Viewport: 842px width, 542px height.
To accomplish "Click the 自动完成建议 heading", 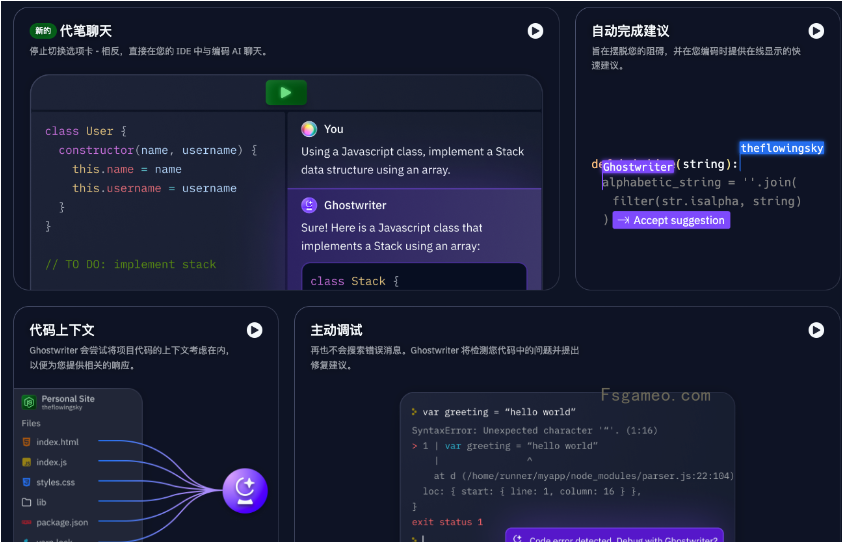I will [630, 31].
